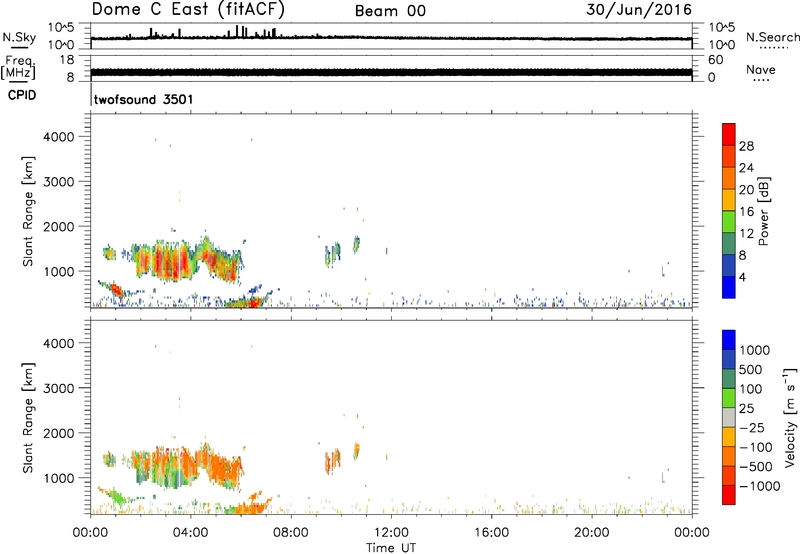Screen dimensions: 800x554
Task: Click the date '30/Jun/2016'
Action: pos(639,10)
